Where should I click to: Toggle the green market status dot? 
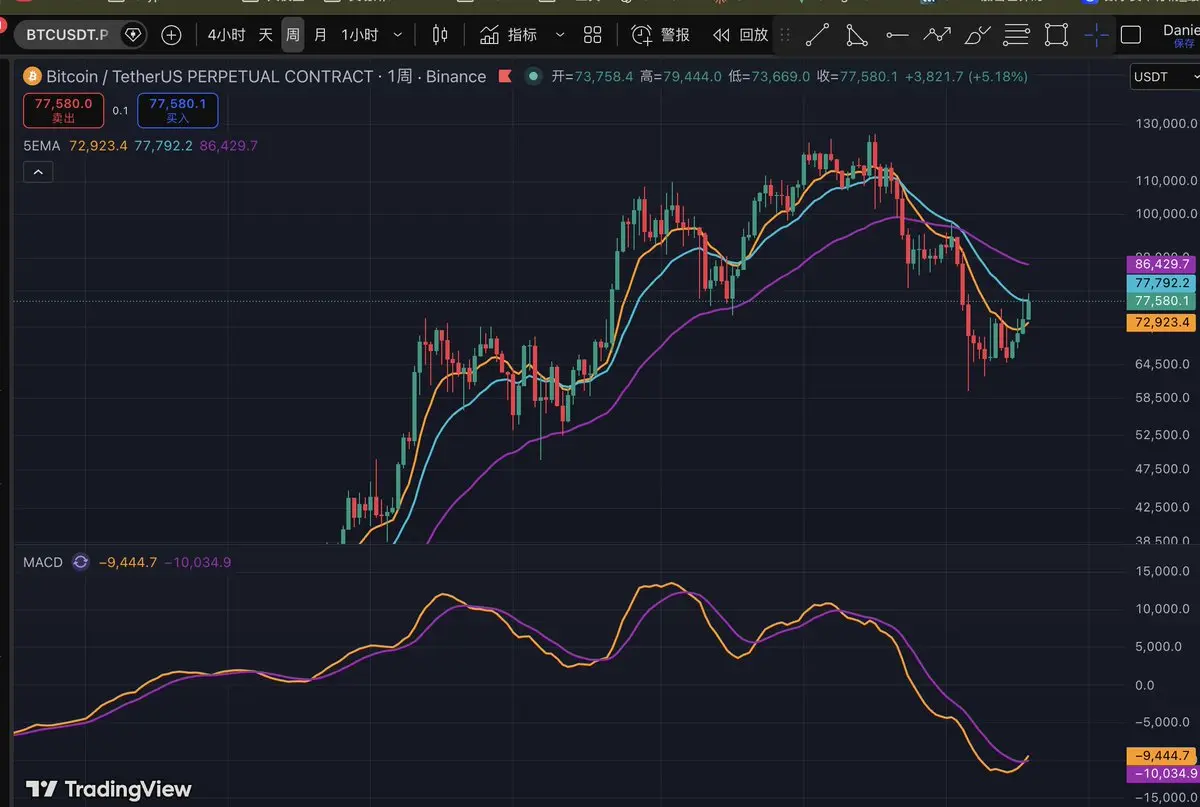coord(532,76)
